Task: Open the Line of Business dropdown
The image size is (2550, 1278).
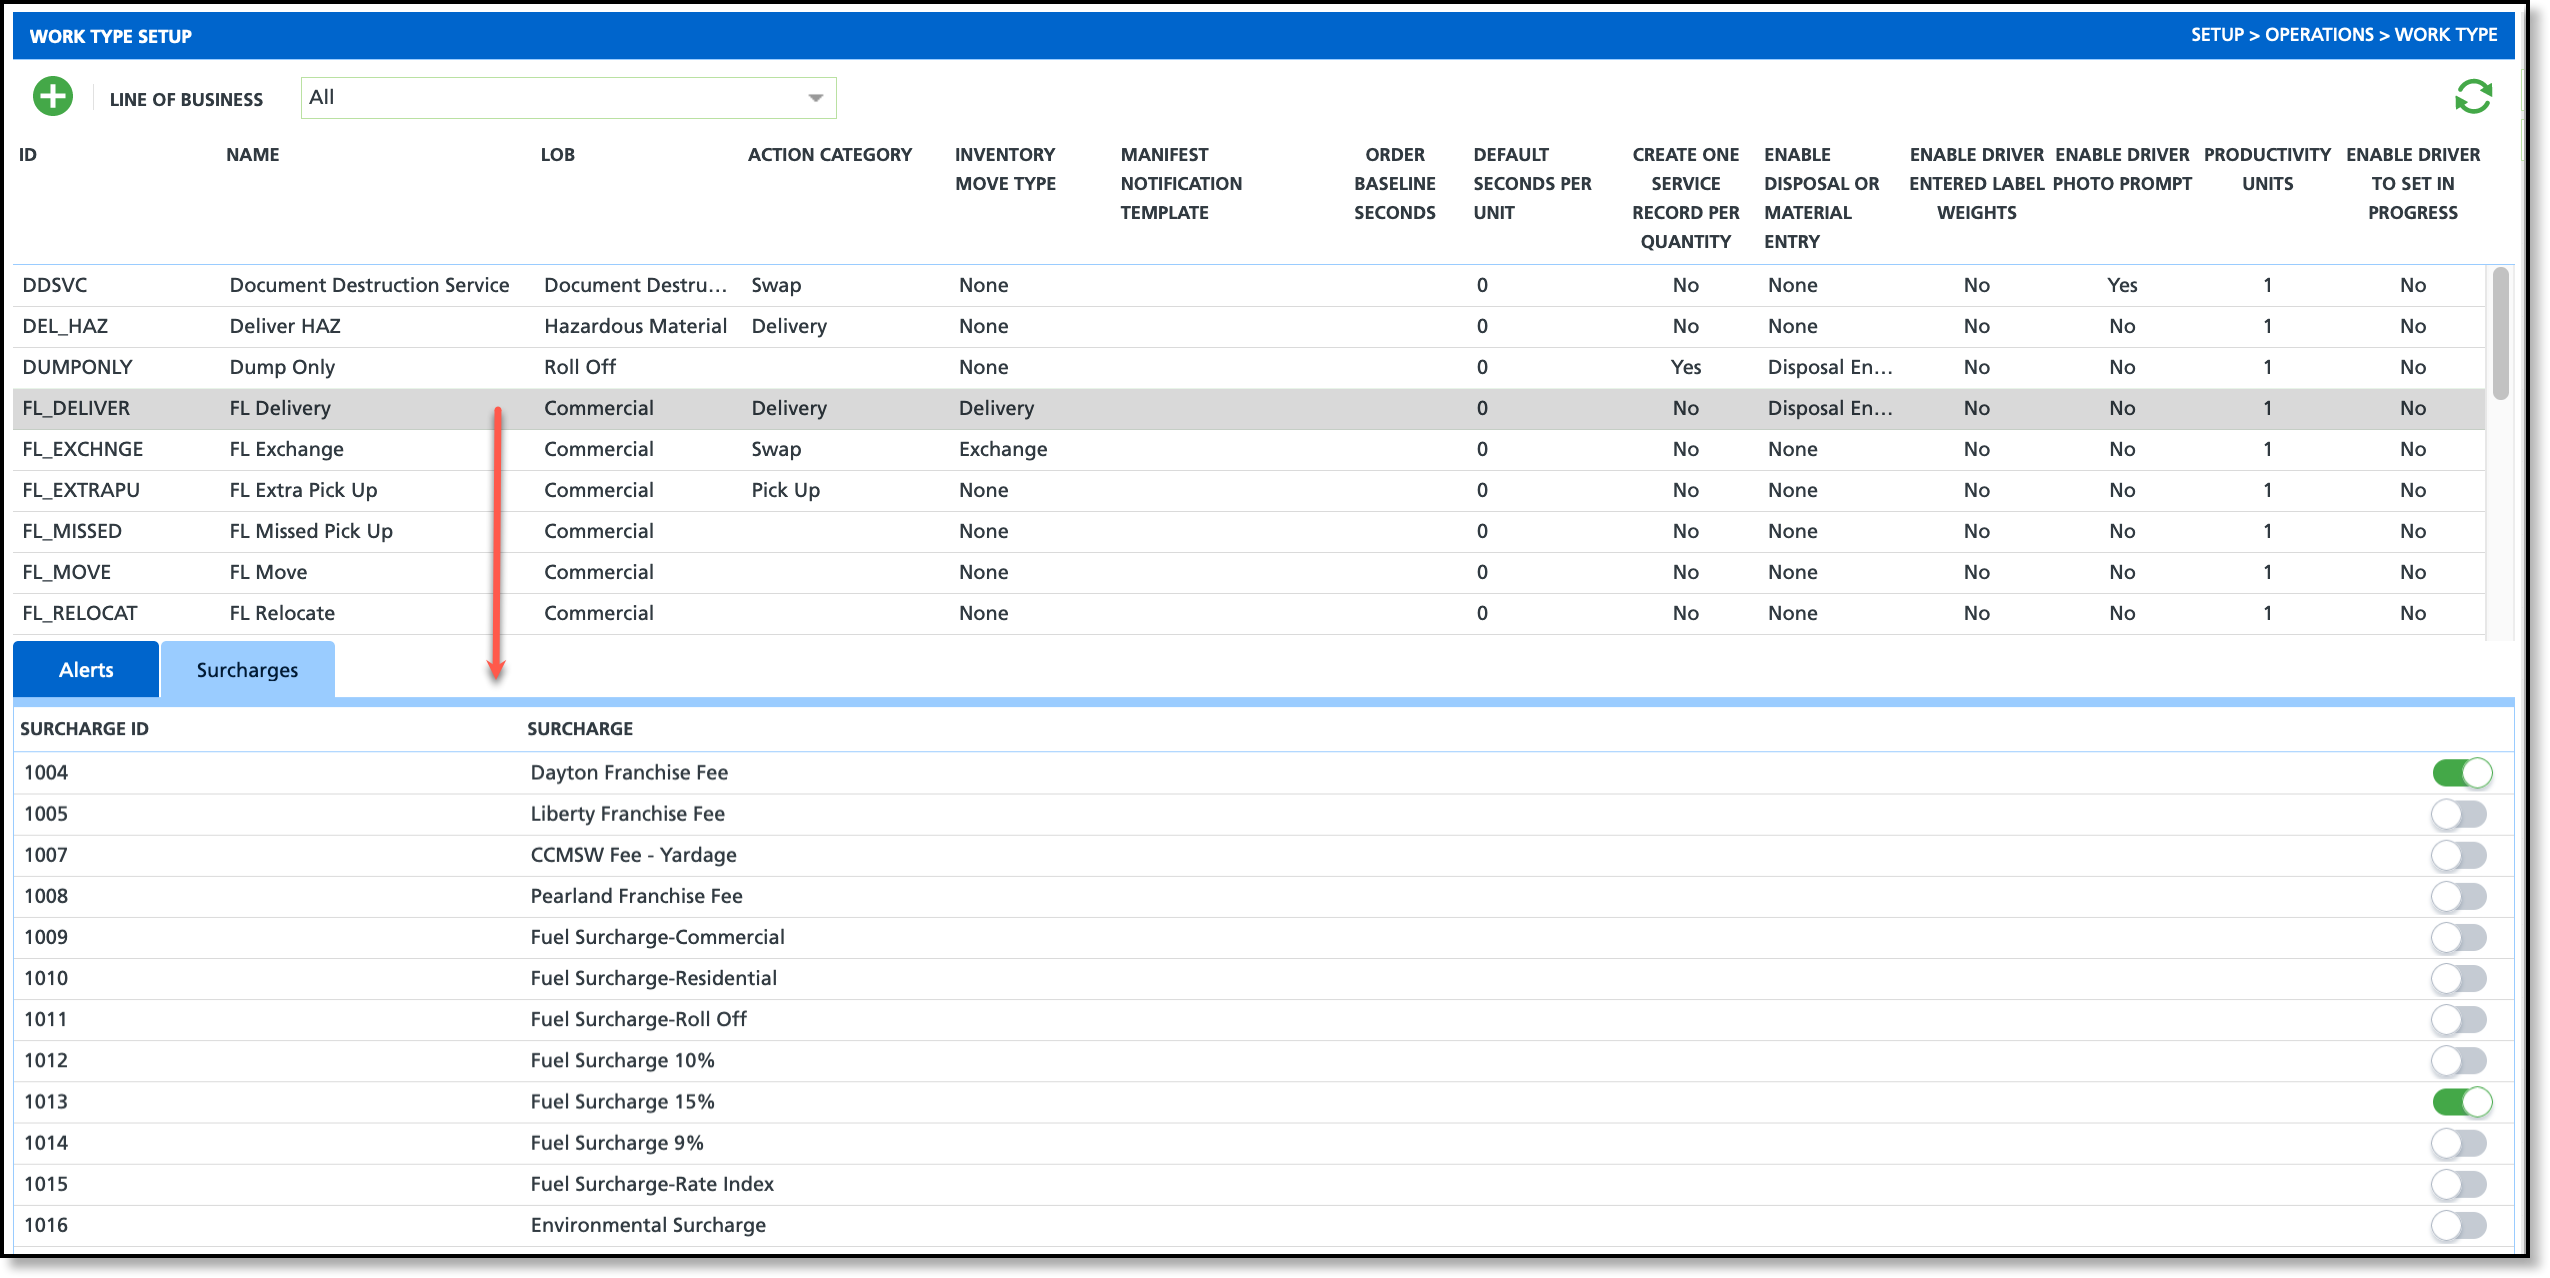Action: pyautogui.click(x=567, y=98)
